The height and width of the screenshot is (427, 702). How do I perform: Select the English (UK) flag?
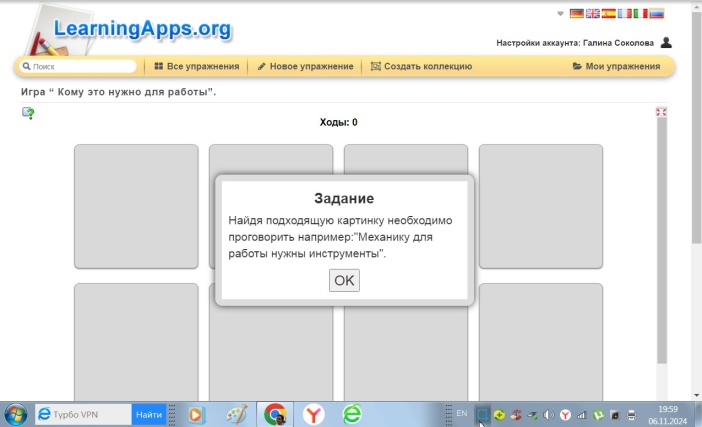pos(593,14)
